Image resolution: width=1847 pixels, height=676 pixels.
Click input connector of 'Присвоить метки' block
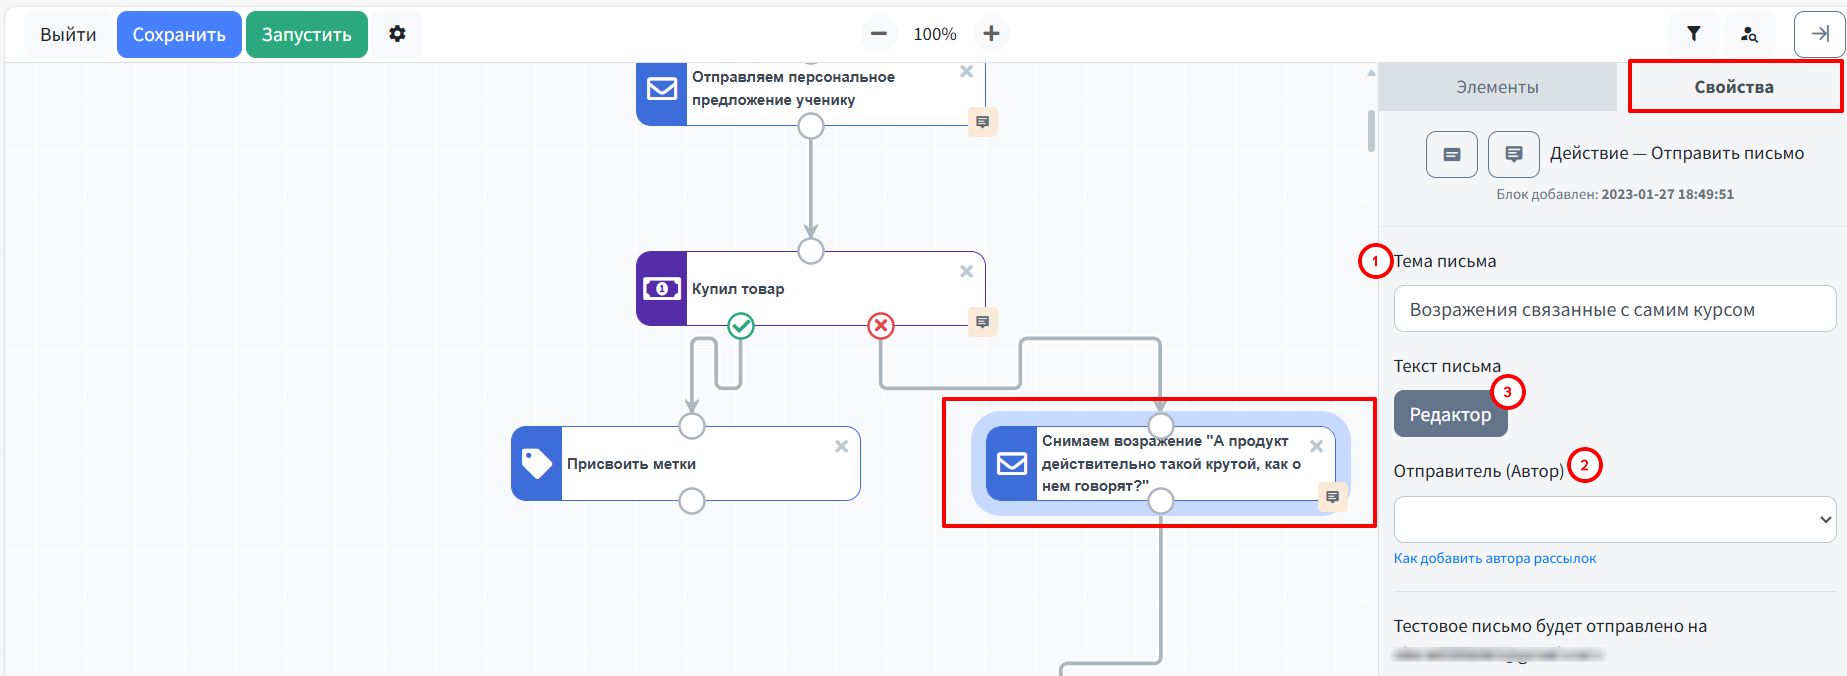coord(692,426)
